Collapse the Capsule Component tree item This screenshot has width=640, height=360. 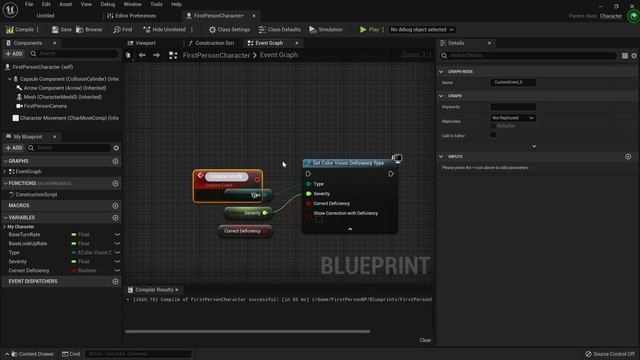pyautogui.click(x=10, y=79)
